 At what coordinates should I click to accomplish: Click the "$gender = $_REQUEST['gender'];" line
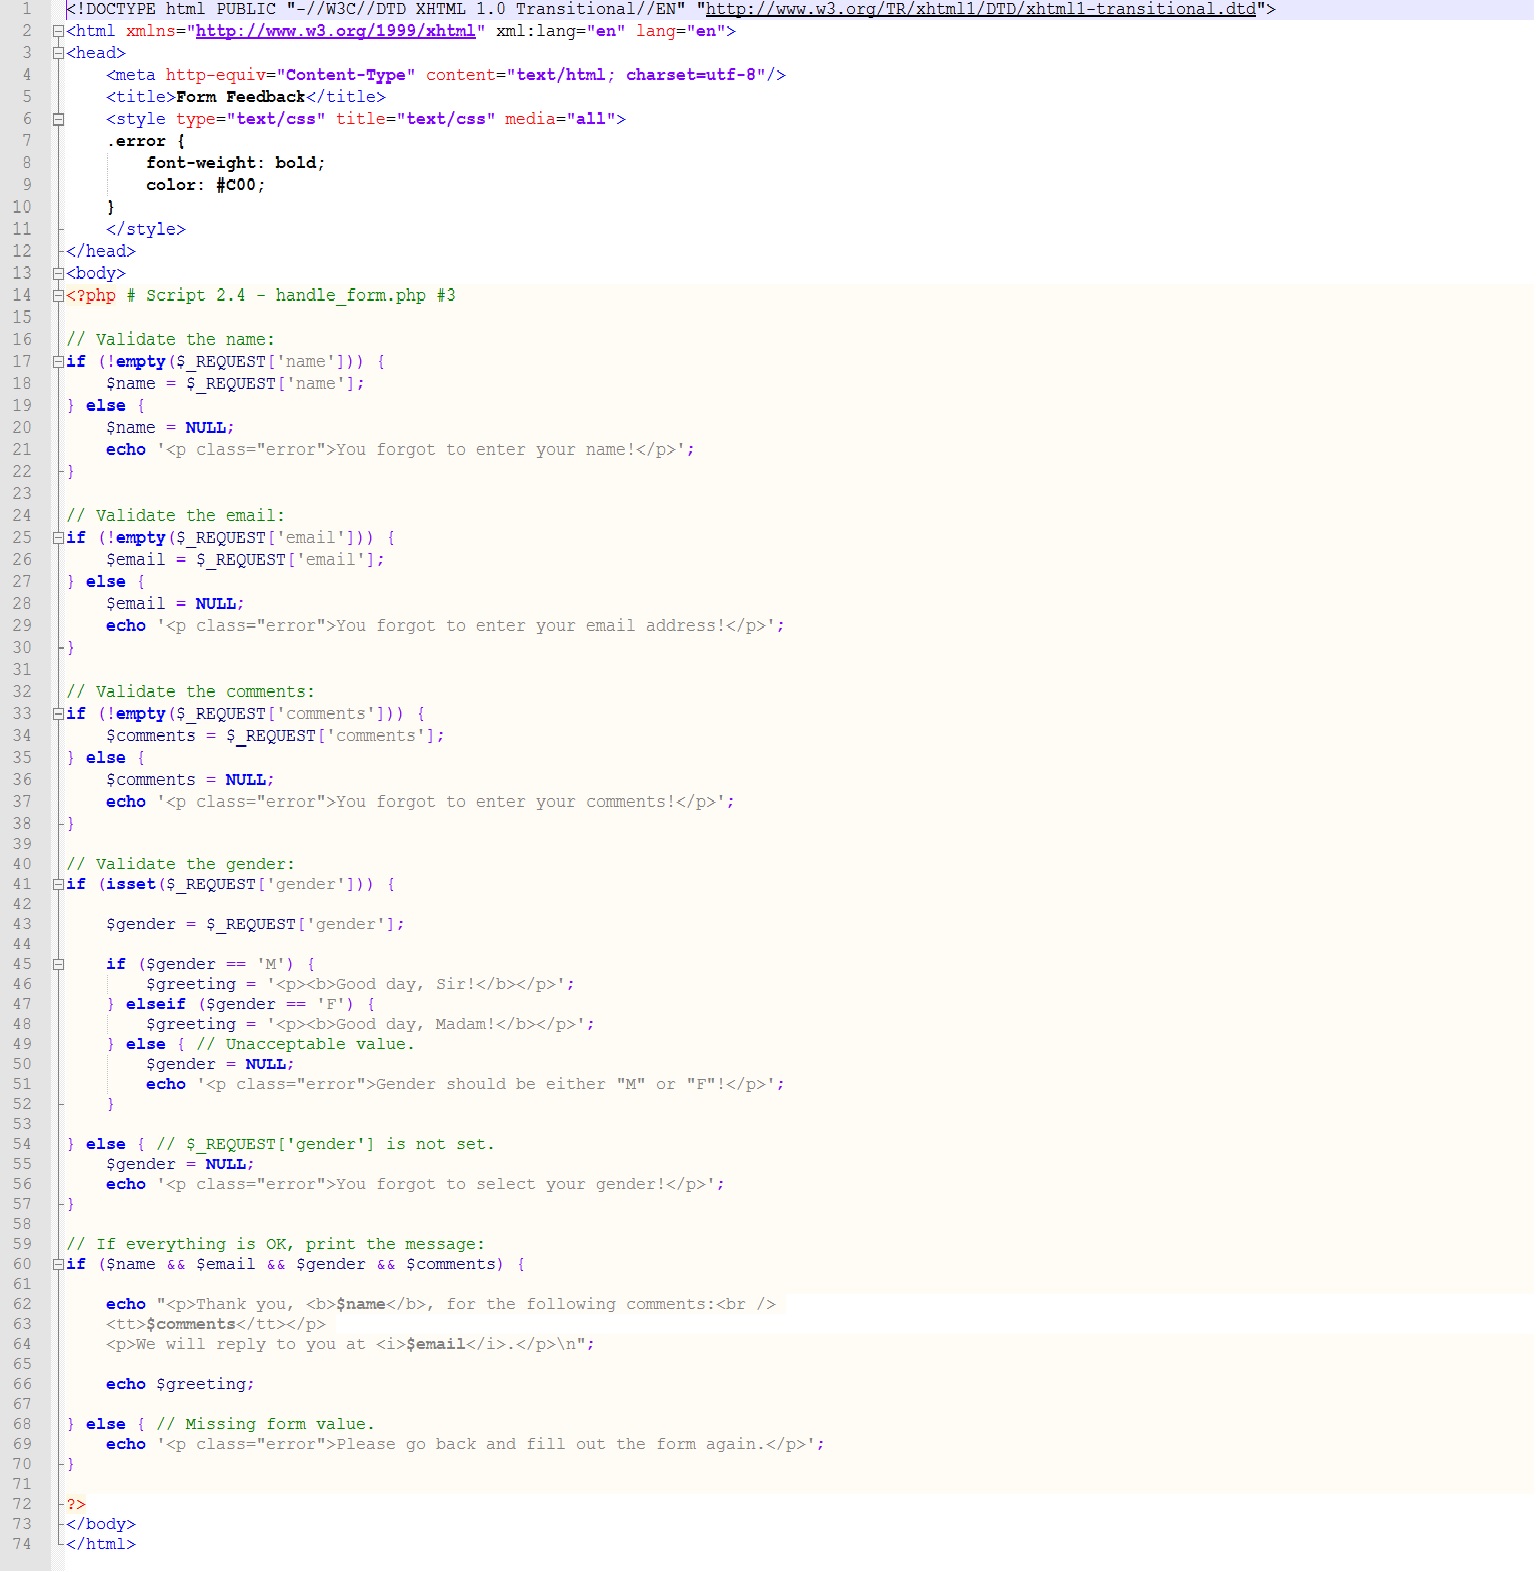(256, 924)
